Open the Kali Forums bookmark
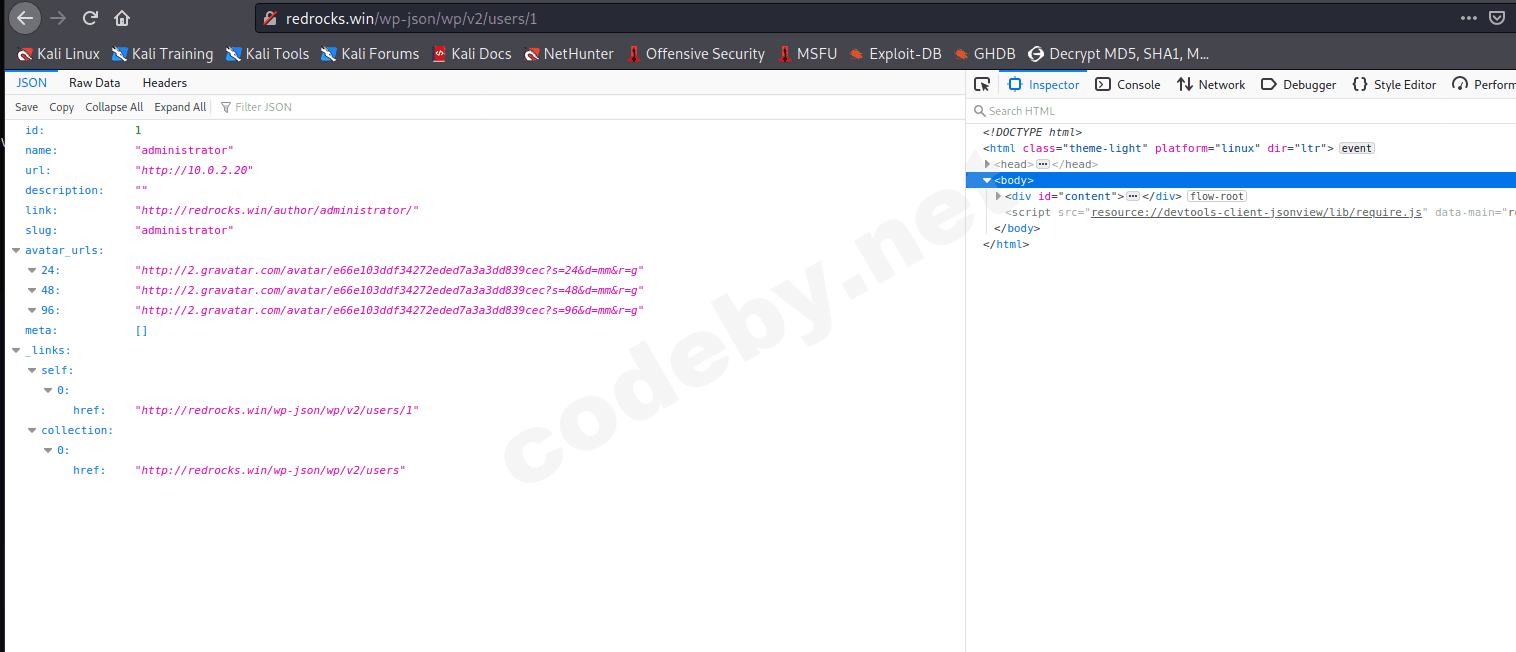The width and height of the screenshot is (1516, 652). [370, 54]
